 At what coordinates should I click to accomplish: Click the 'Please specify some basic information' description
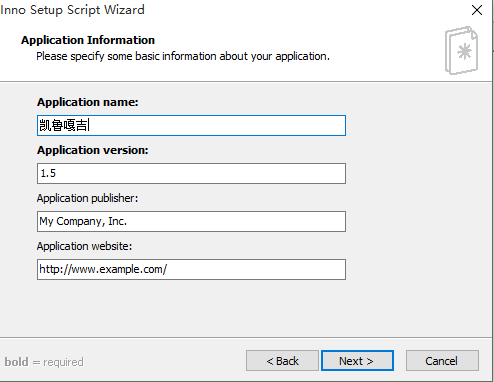click(x=183, y=56)
